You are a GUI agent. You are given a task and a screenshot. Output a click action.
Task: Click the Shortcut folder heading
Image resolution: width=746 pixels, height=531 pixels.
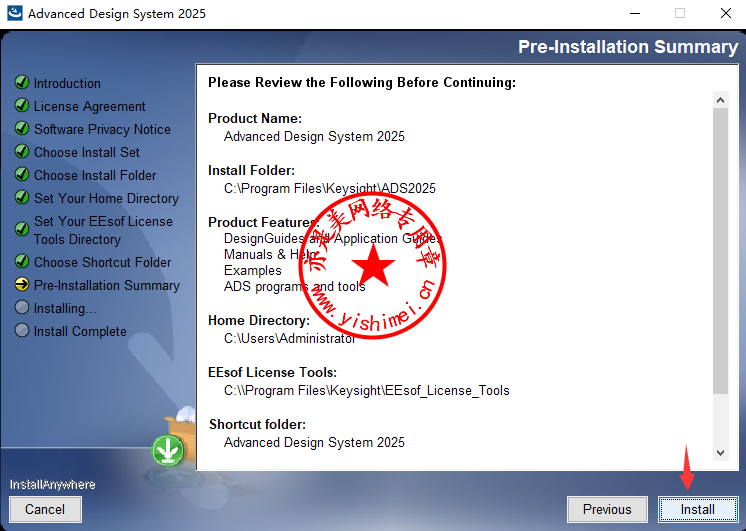[257, 424]
